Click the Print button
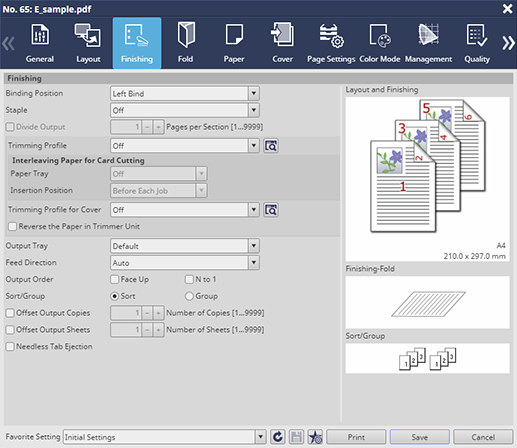The height and width of the screenshot is (448, 517). (356, 437)
